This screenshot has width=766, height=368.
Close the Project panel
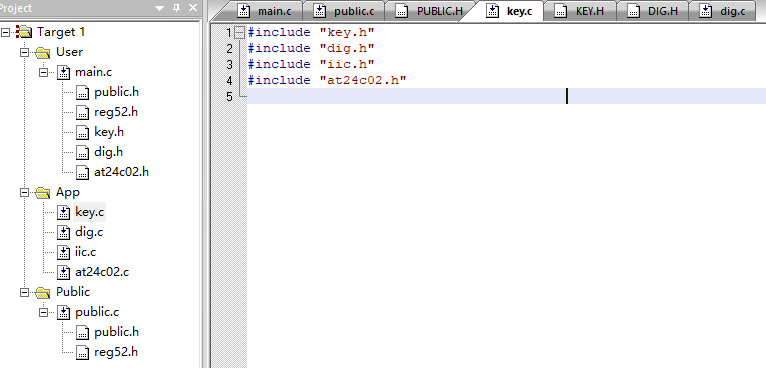pyautogui.click(x=193, y=8)
